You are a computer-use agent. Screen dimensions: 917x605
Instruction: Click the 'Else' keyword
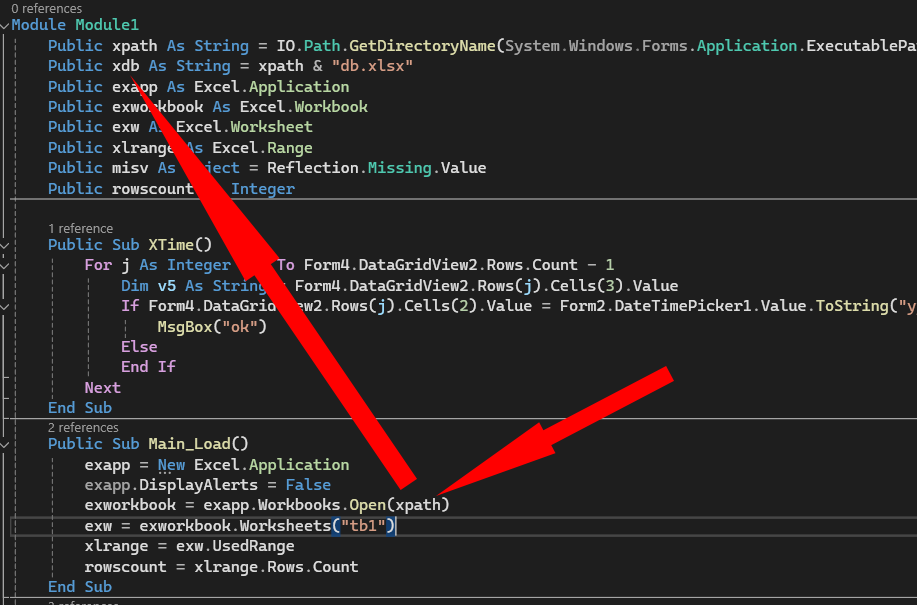[x=139, y=347]
